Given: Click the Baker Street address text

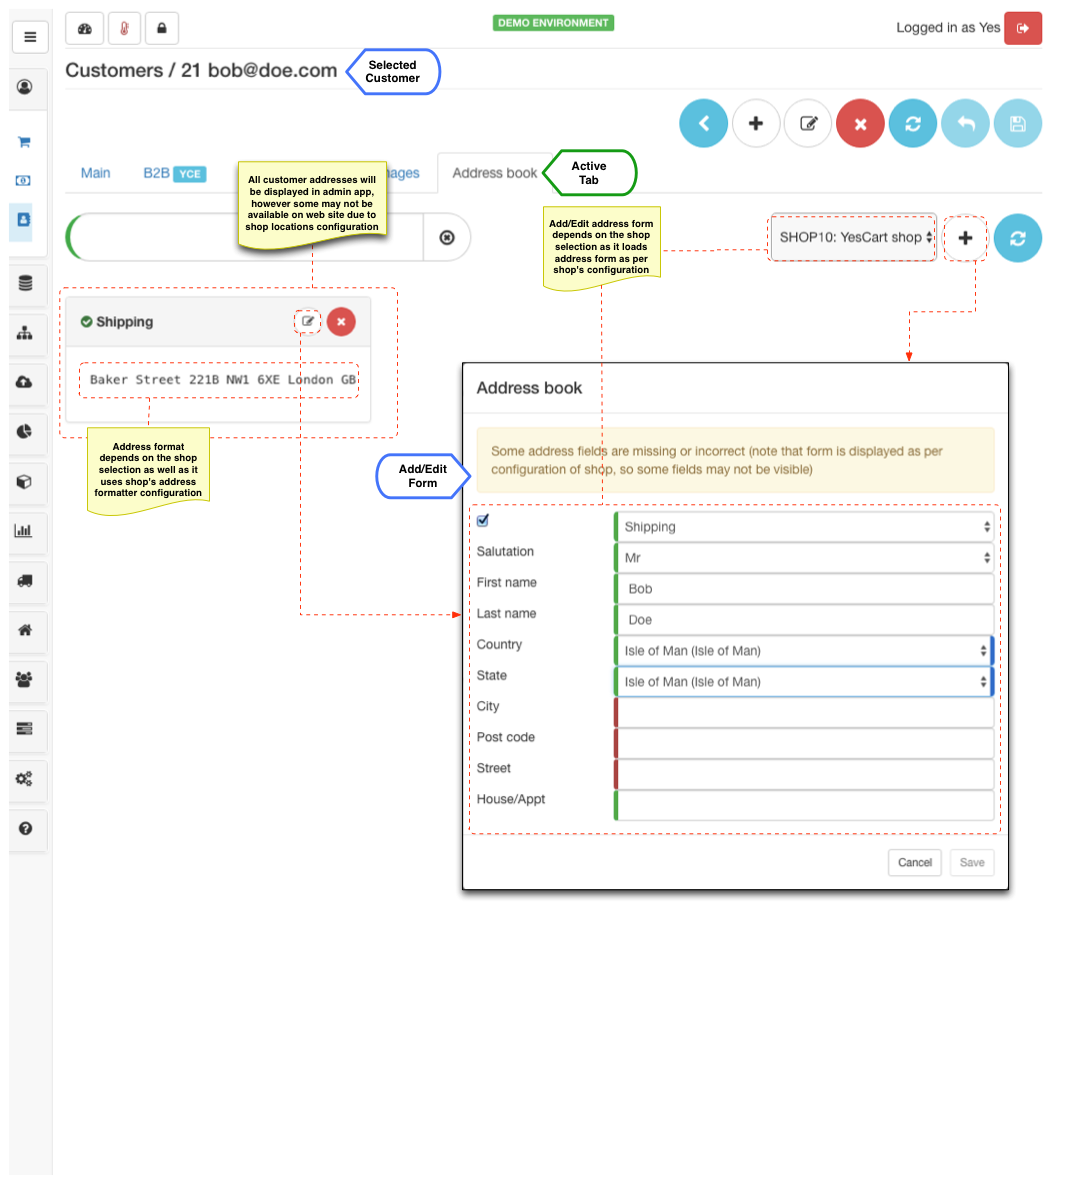Looking at the screenshot, I should tap(222, 380).
